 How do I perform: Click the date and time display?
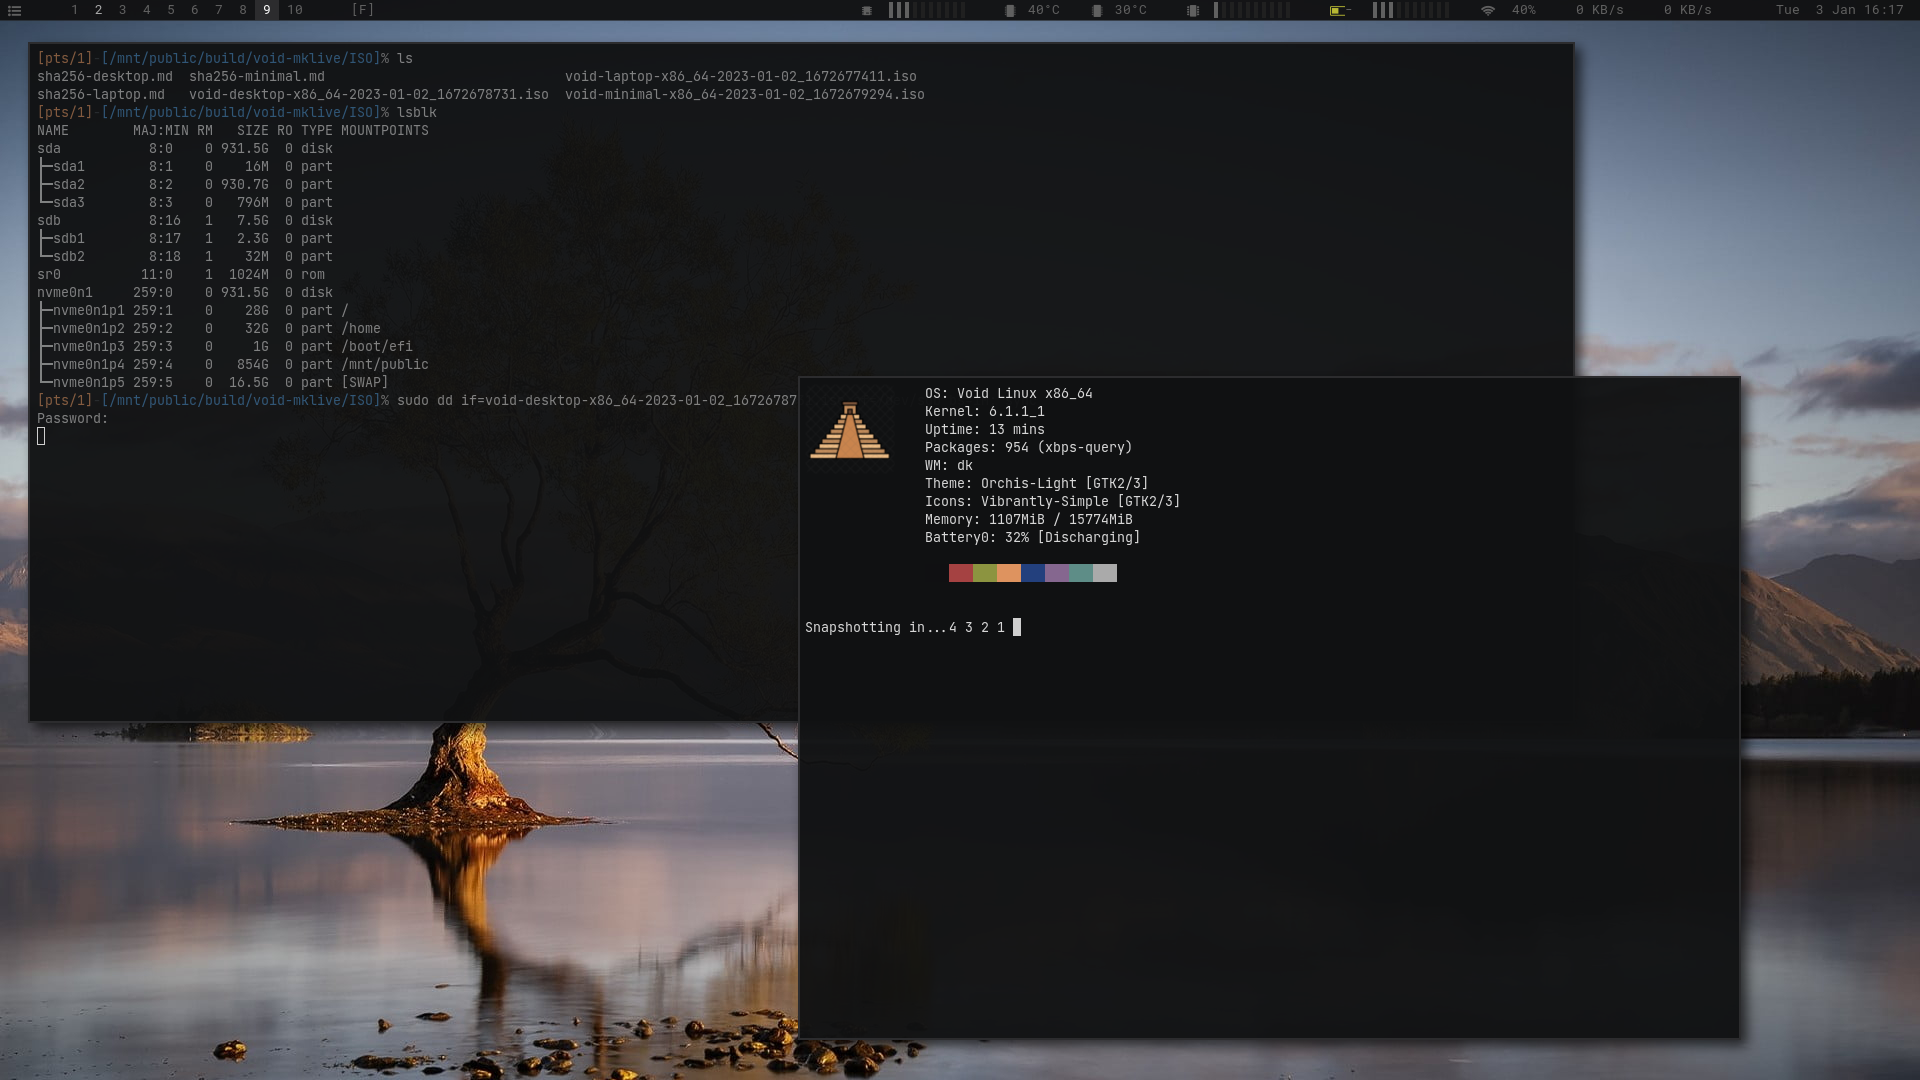[x=1839, y=10]
